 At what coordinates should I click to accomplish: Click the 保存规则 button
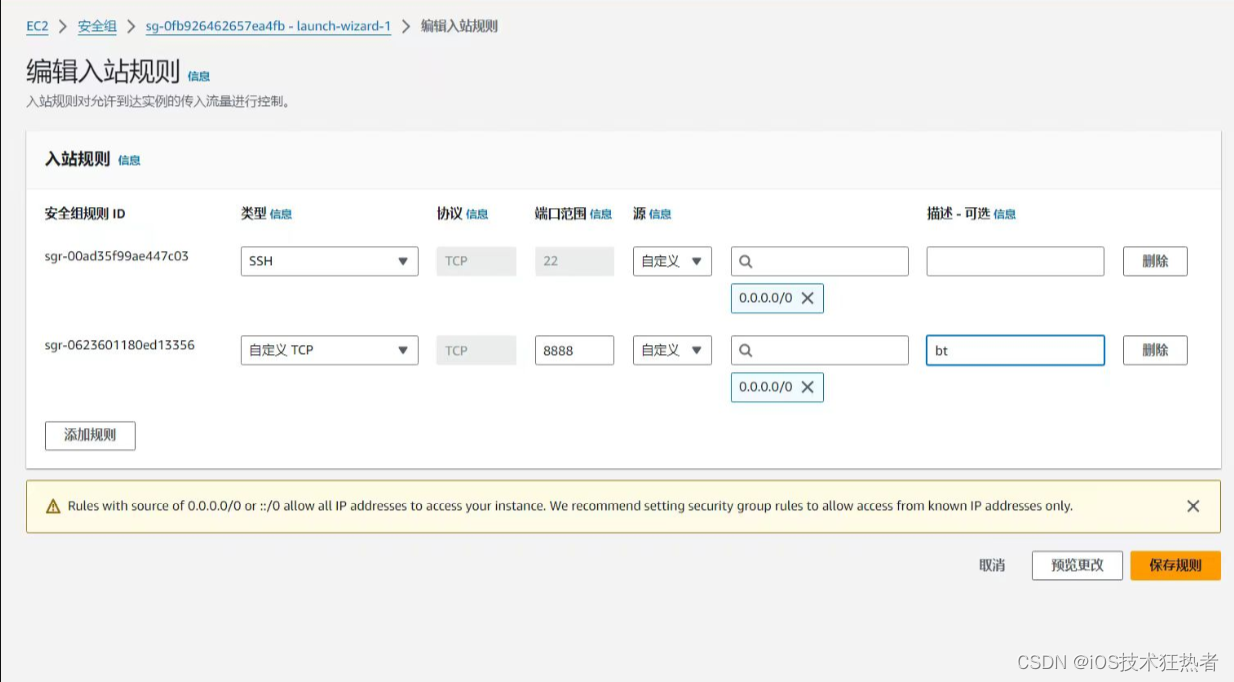click(1175, 565)
